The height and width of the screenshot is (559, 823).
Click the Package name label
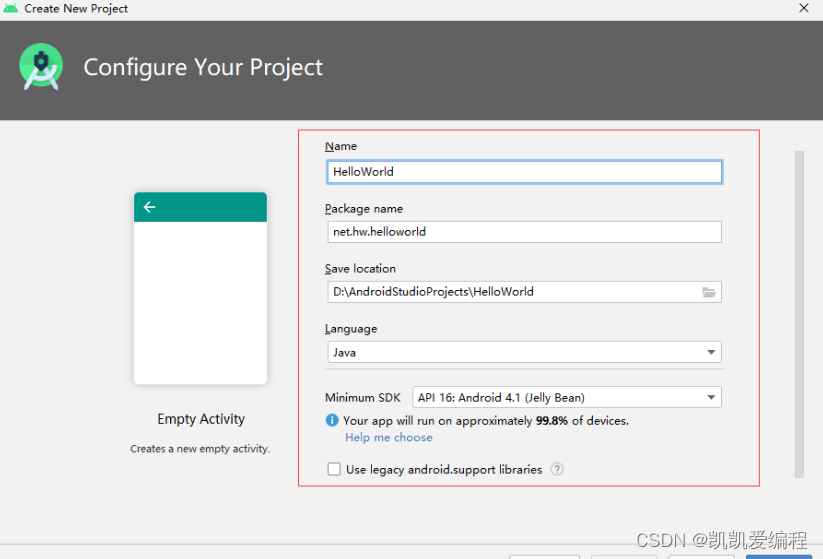(x=364, y=208)
